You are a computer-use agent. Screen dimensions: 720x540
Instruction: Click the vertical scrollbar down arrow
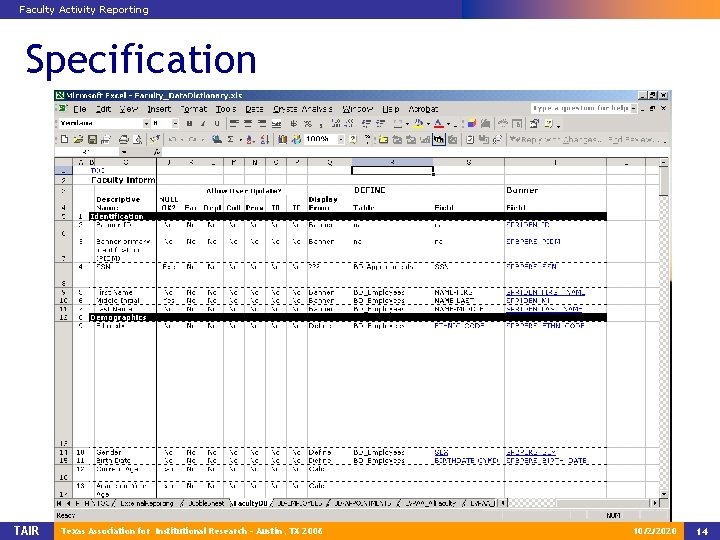(664, 494)
